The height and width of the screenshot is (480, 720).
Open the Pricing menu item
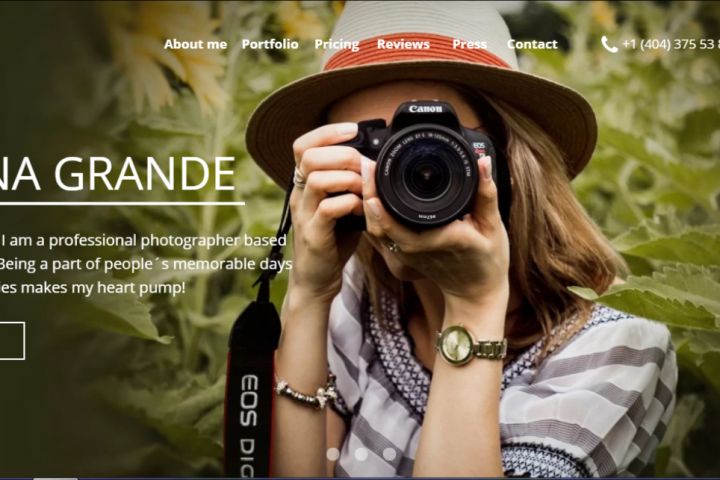point(337,45)
